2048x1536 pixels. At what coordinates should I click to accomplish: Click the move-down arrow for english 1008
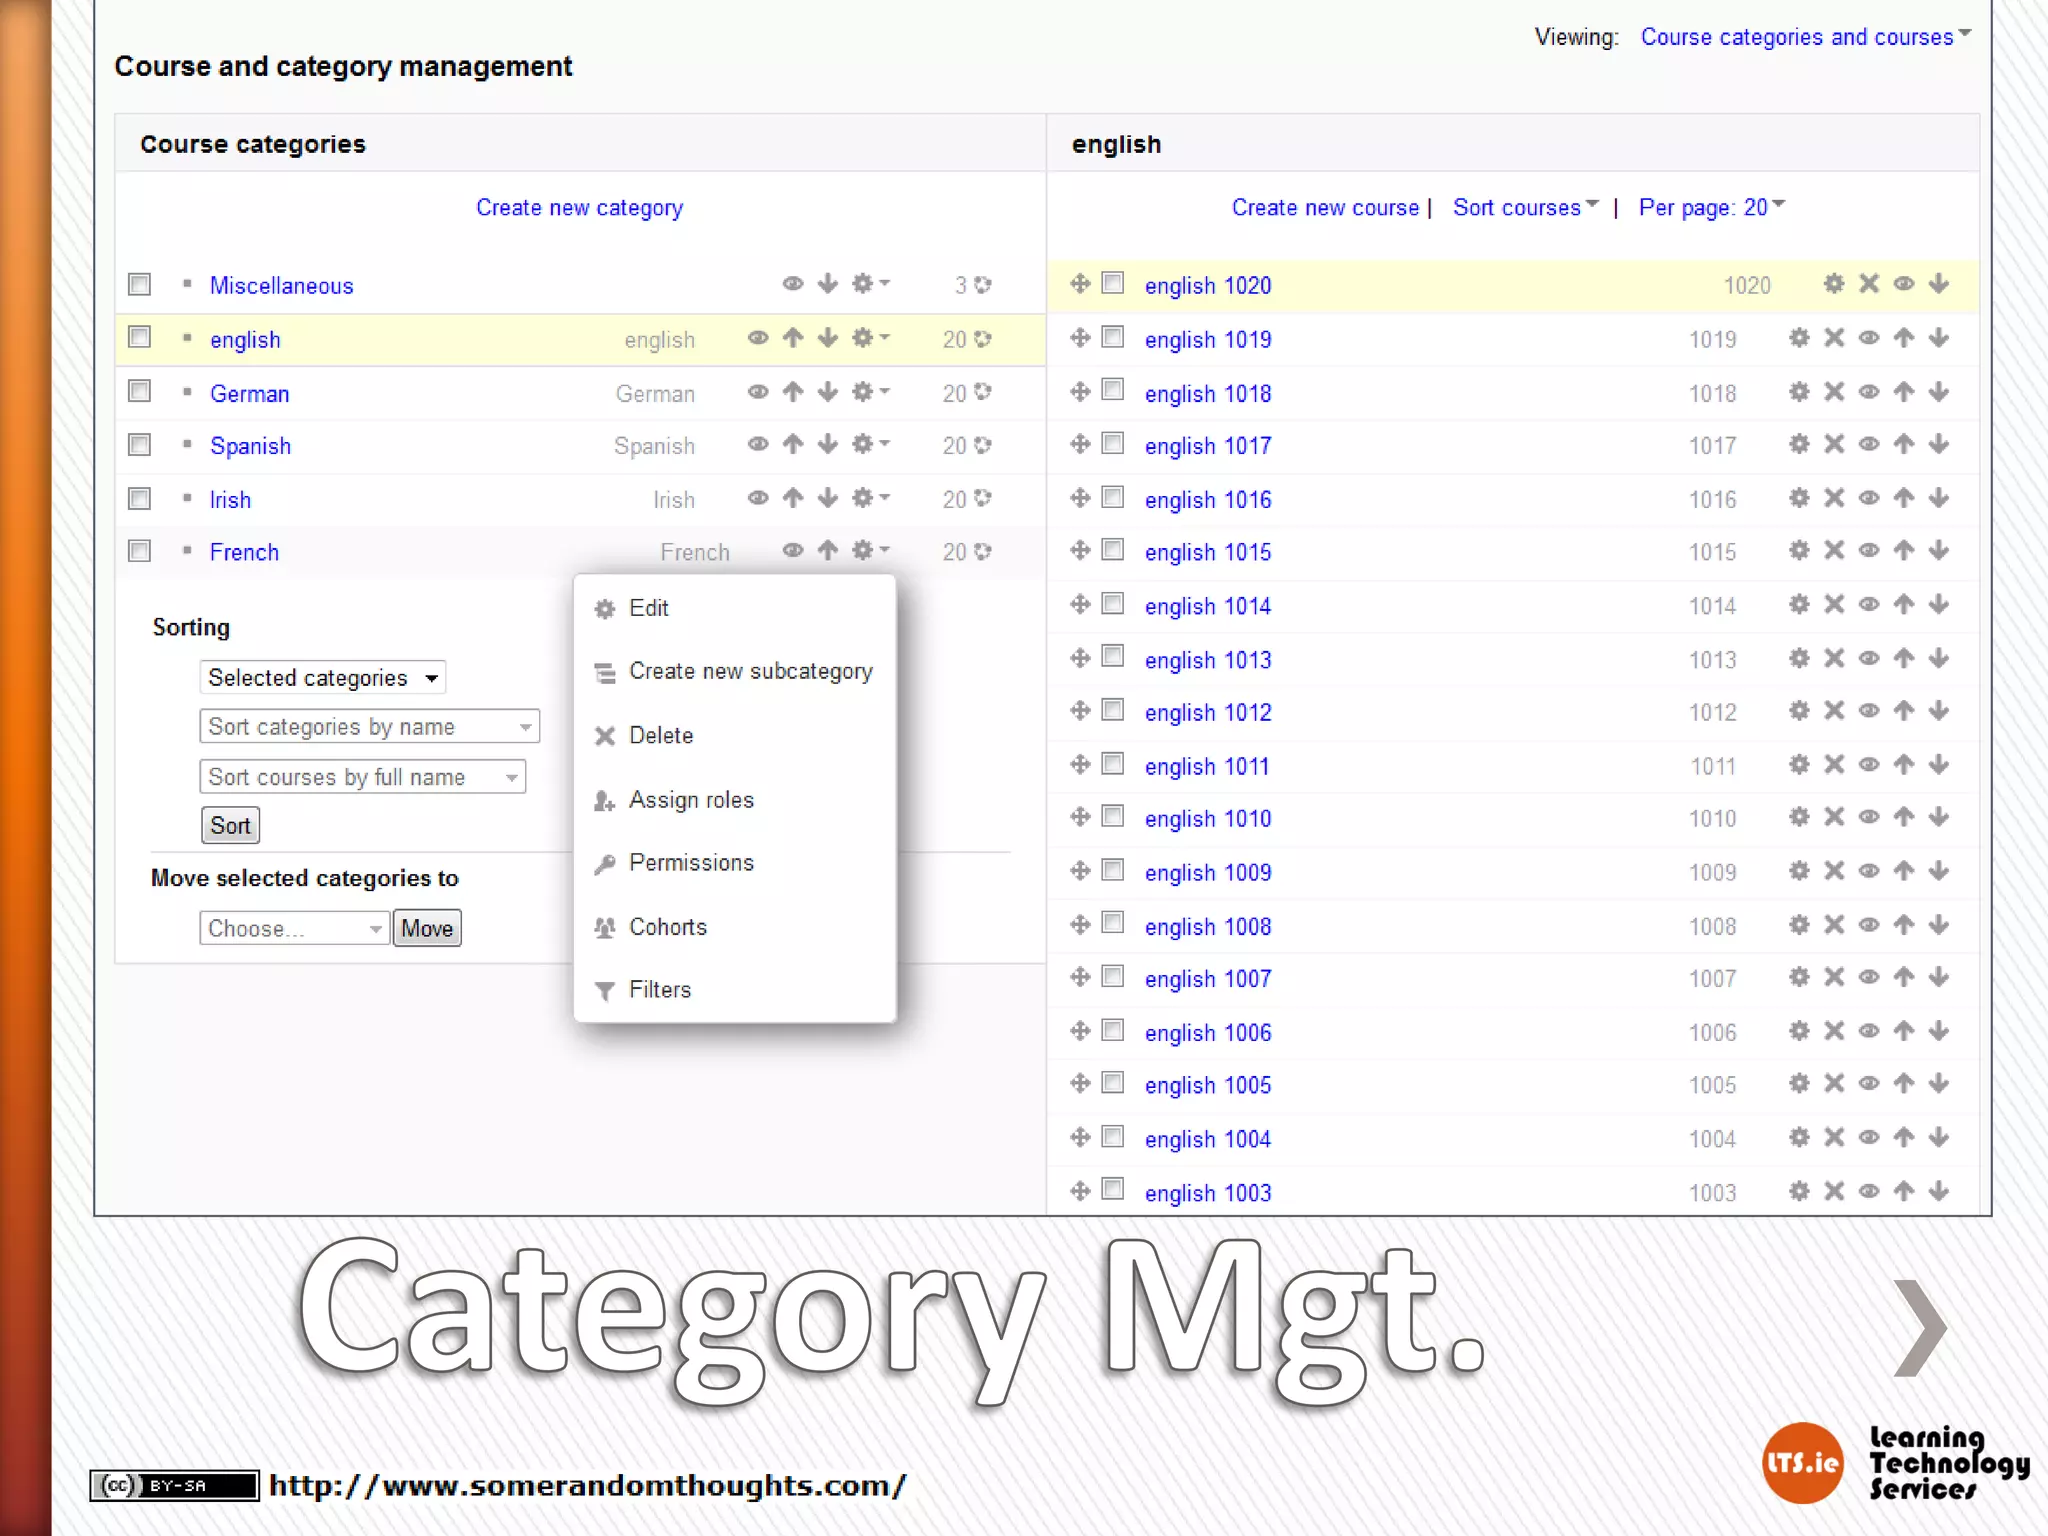[1939, 925]
